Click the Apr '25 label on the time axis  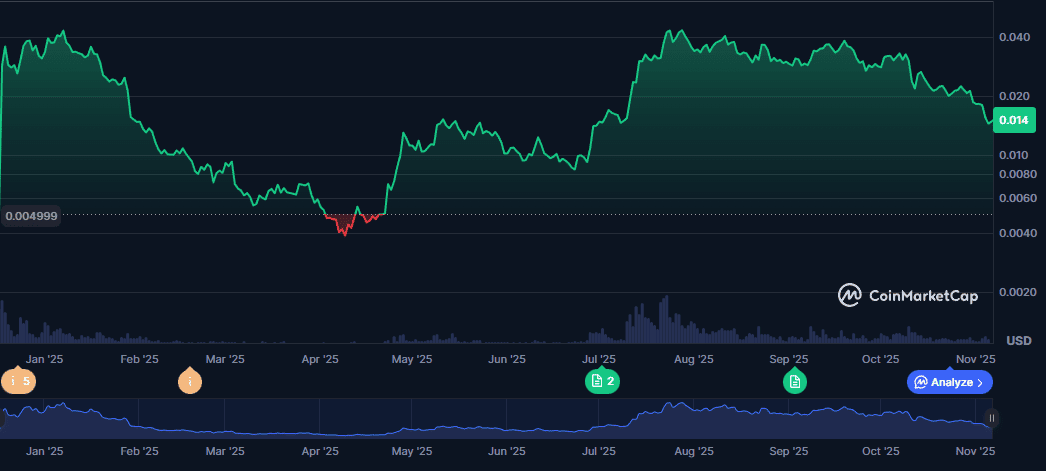coord(320,359)
